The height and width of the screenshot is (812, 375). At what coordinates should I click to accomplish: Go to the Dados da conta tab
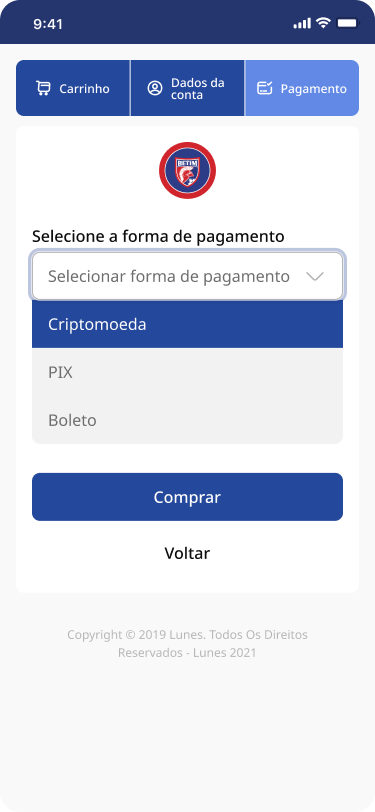tap(188, 88)
